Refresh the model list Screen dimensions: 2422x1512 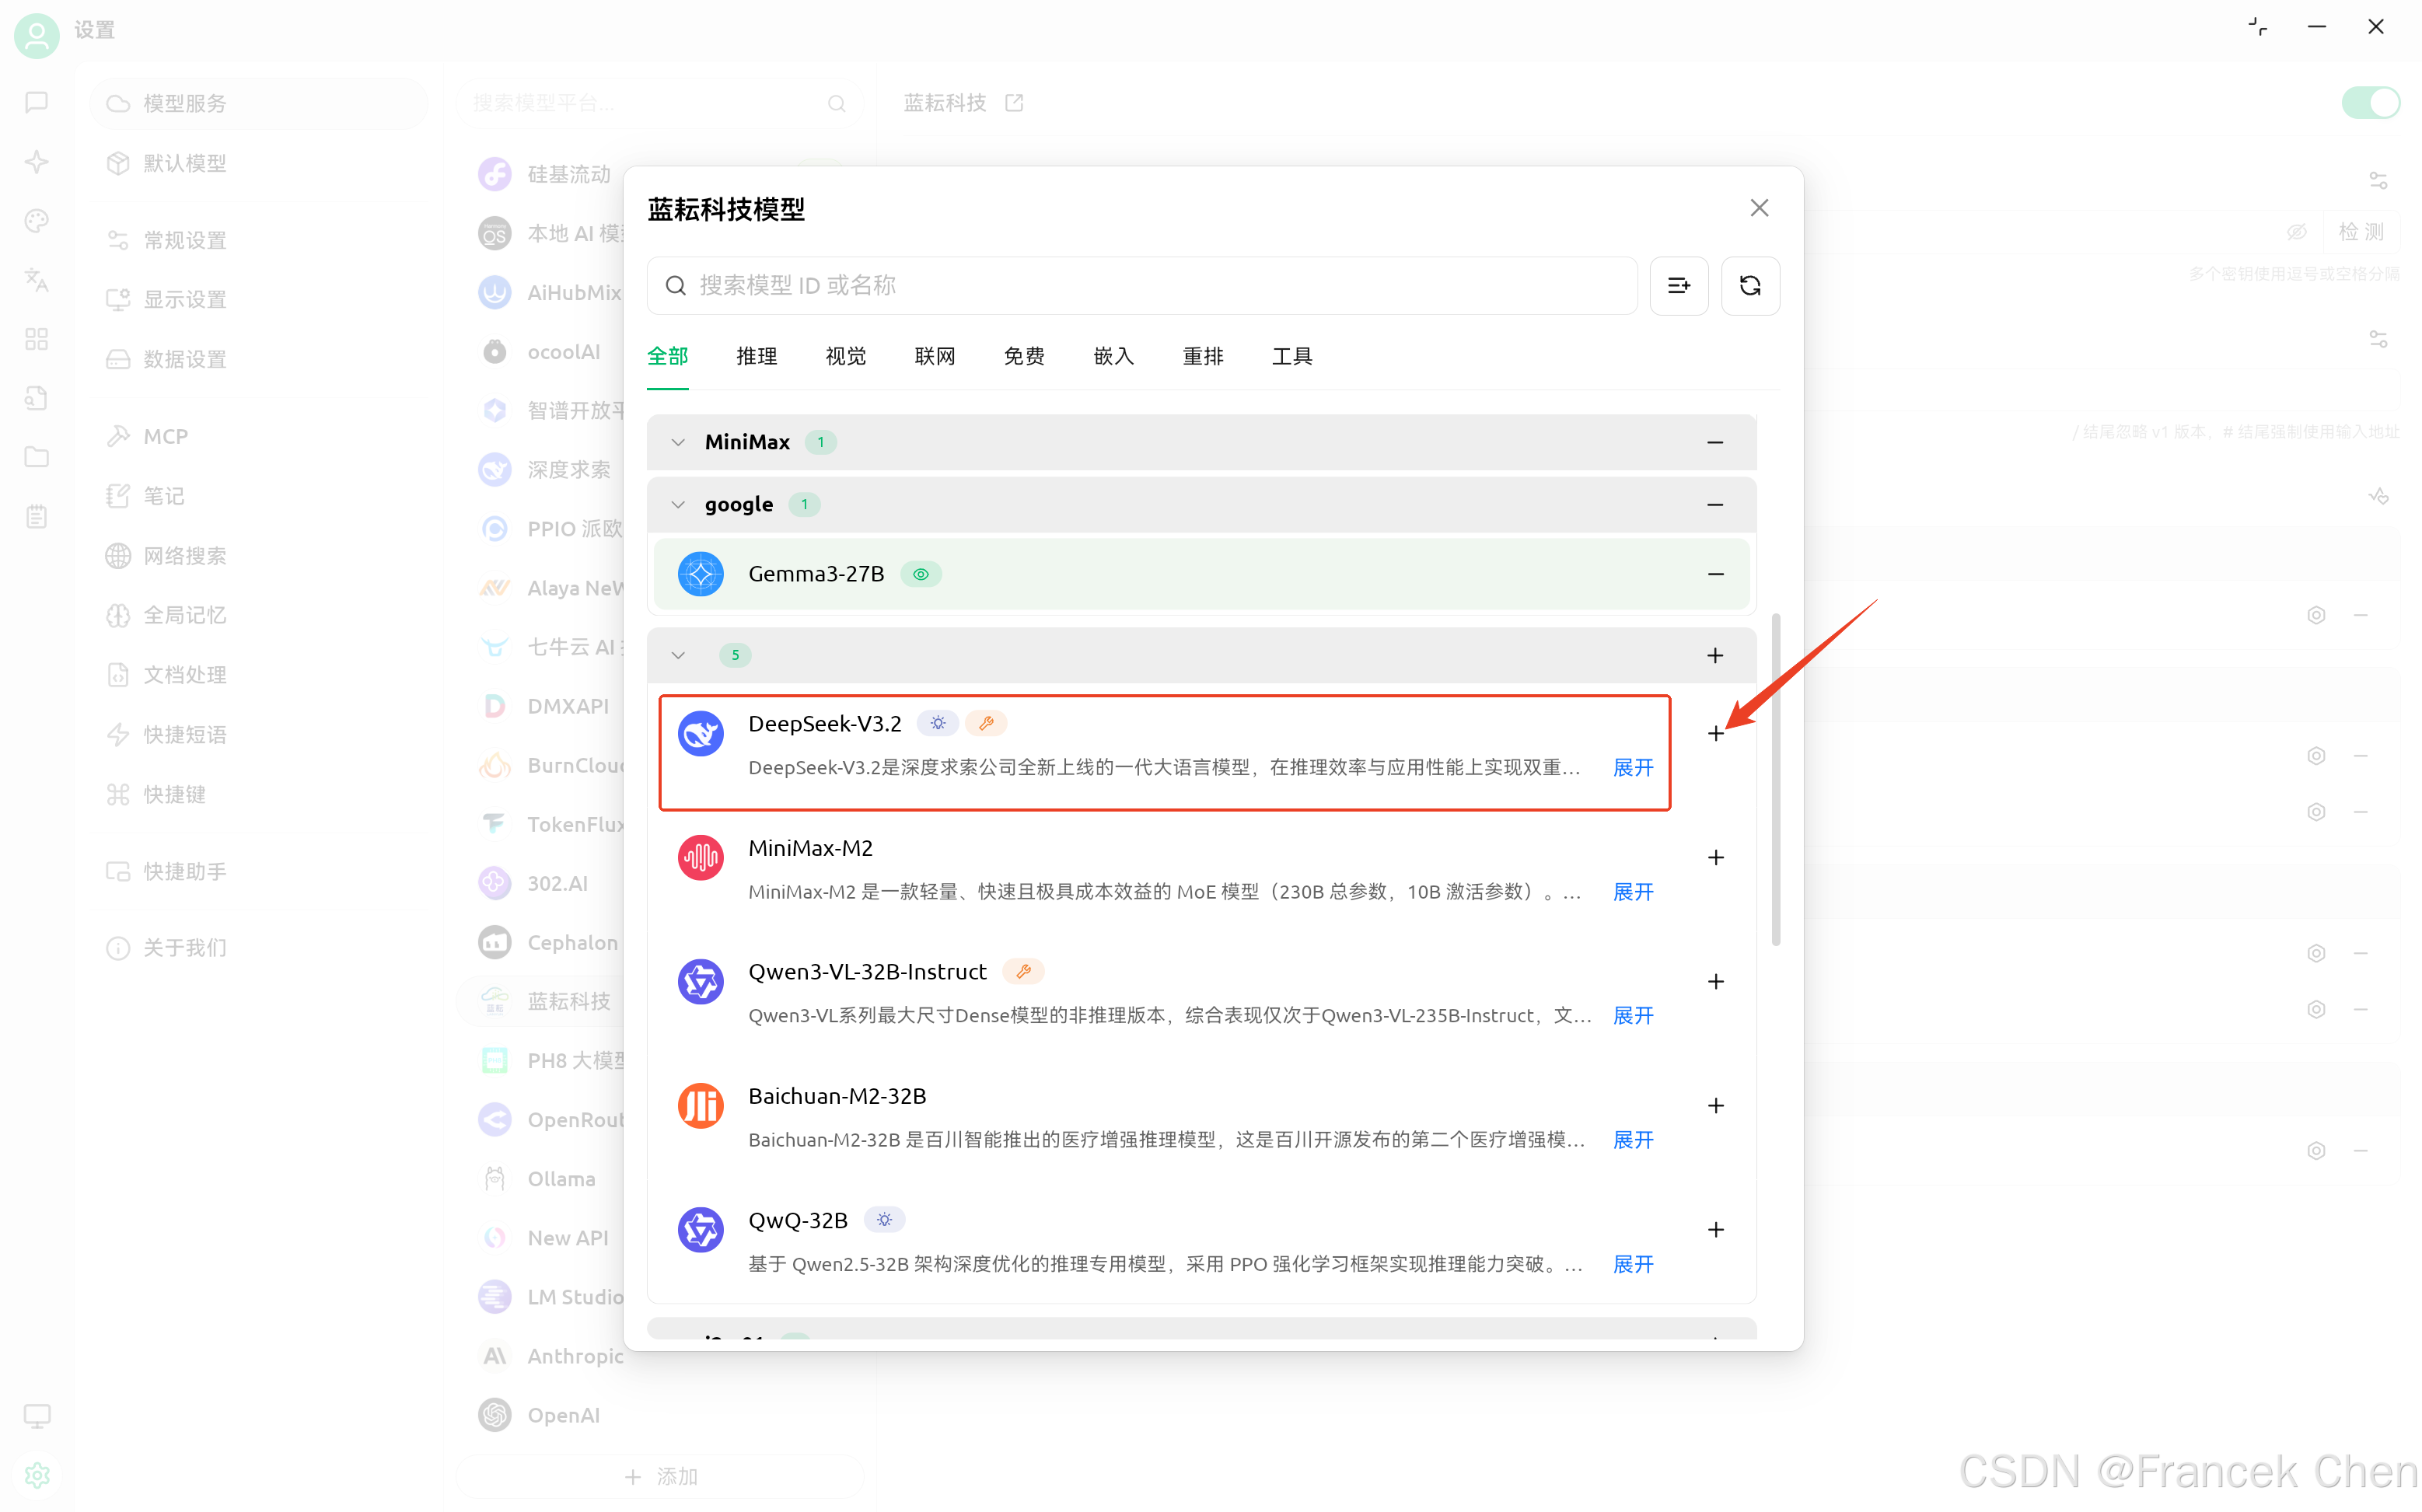(1750, 286)
